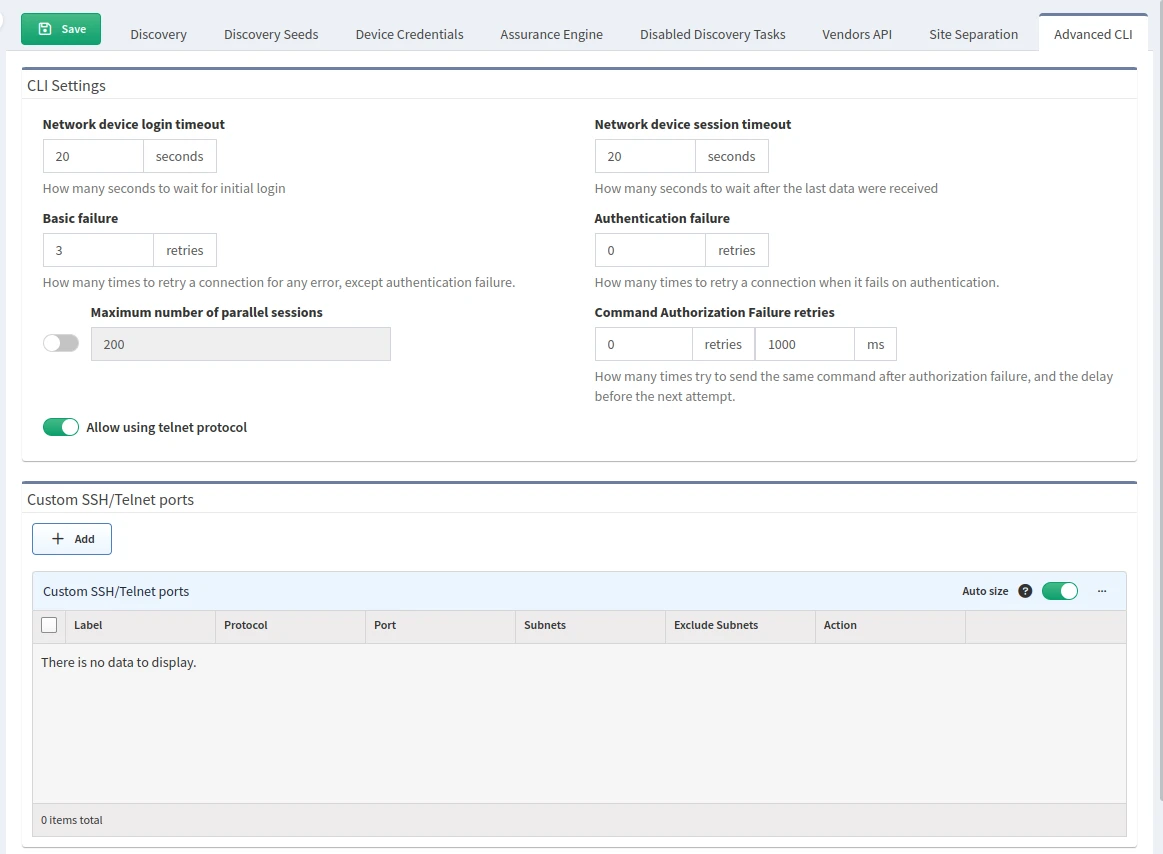Click the Network device session timeout field
This screenshot has height=854, width=1163.
tap(645, 156)
